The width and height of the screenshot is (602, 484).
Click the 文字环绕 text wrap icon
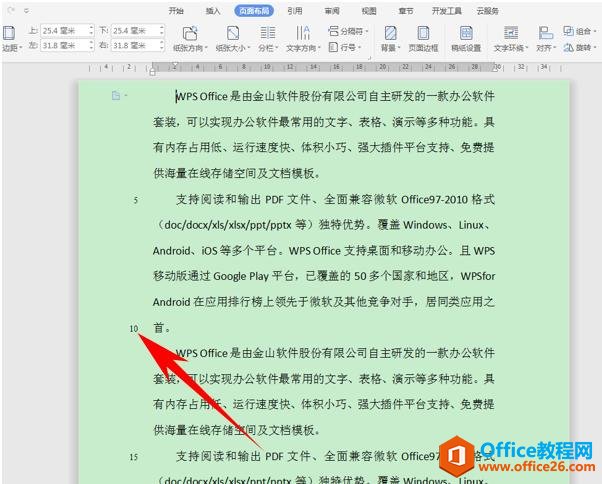pos(511,33)
